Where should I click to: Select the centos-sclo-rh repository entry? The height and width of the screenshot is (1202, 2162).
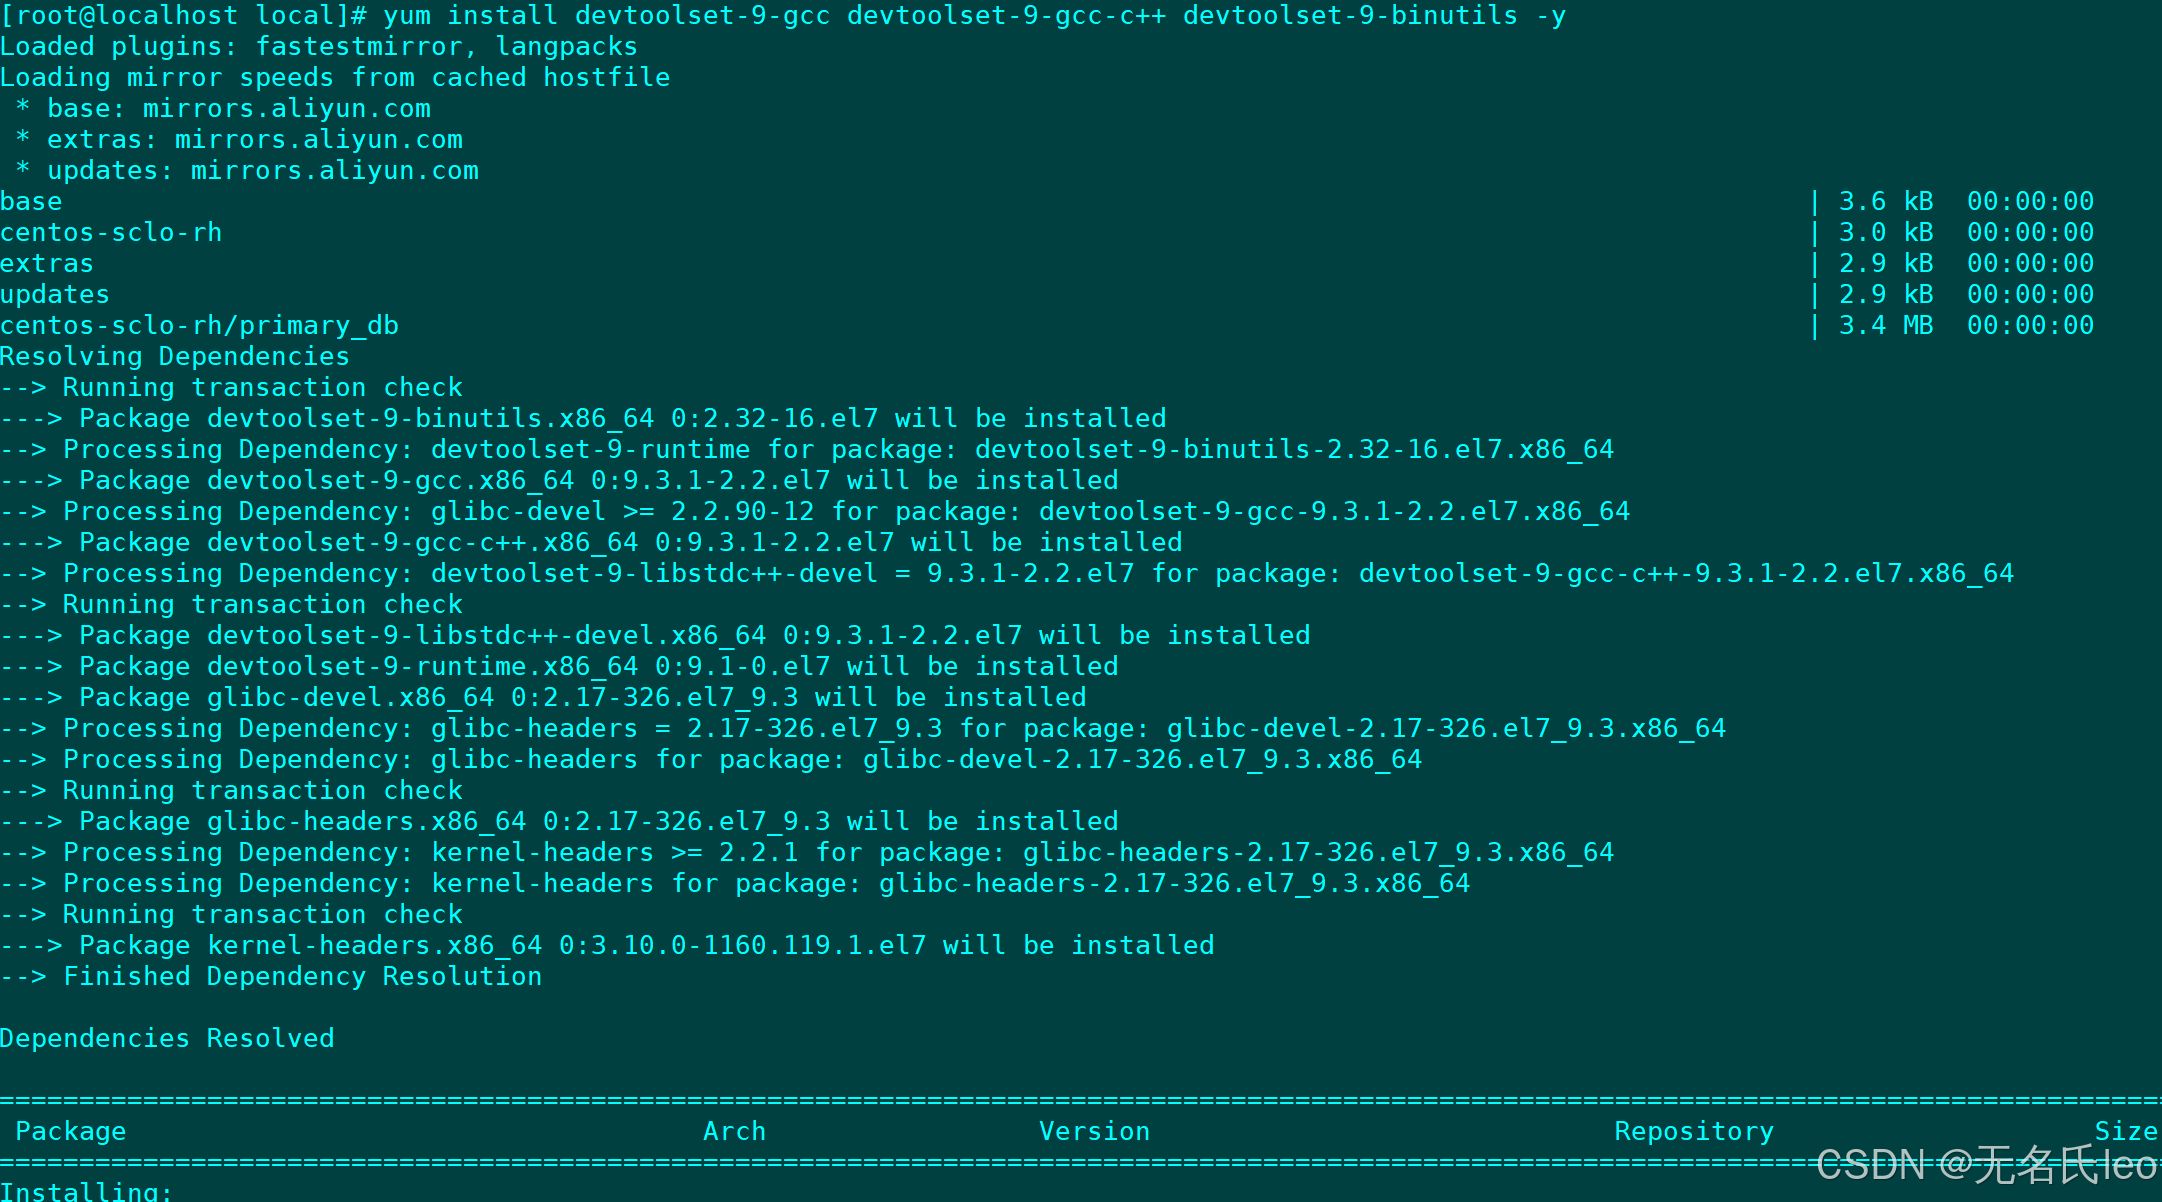pyautogui.click(x=112, y=232)
